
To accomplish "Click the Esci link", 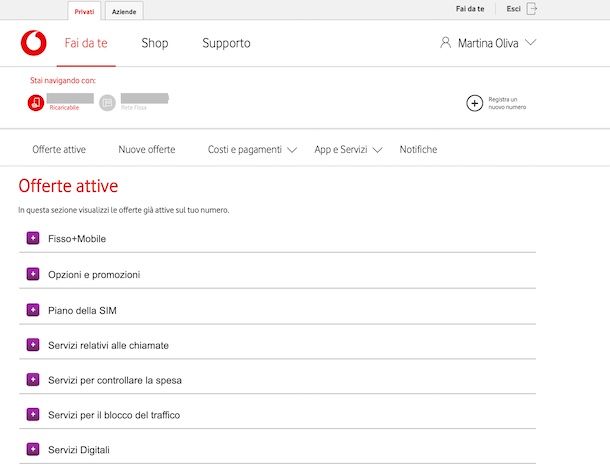I will 513,9.
